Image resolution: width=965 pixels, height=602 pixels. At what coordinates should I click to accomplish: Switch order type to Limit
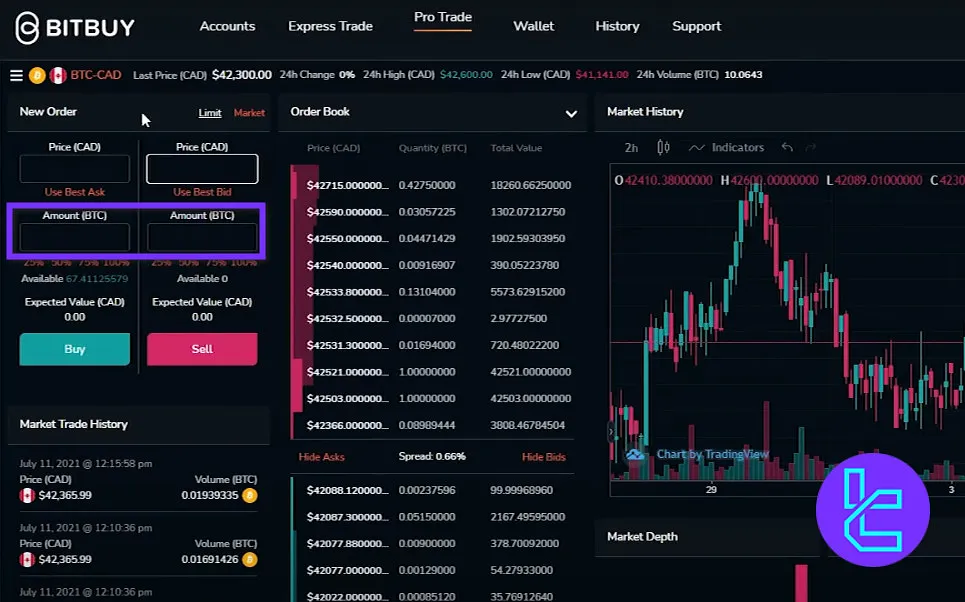click(x=210, y=113)
